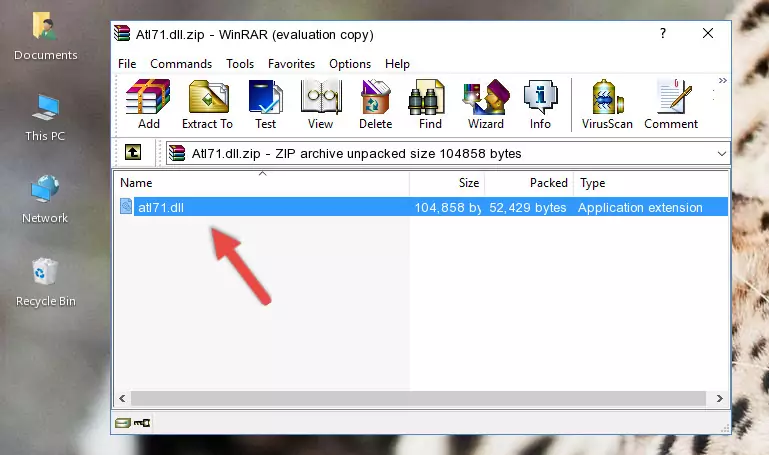Click the Application extension type cell
Screen dimensions: 769x455
click(640, 207)
